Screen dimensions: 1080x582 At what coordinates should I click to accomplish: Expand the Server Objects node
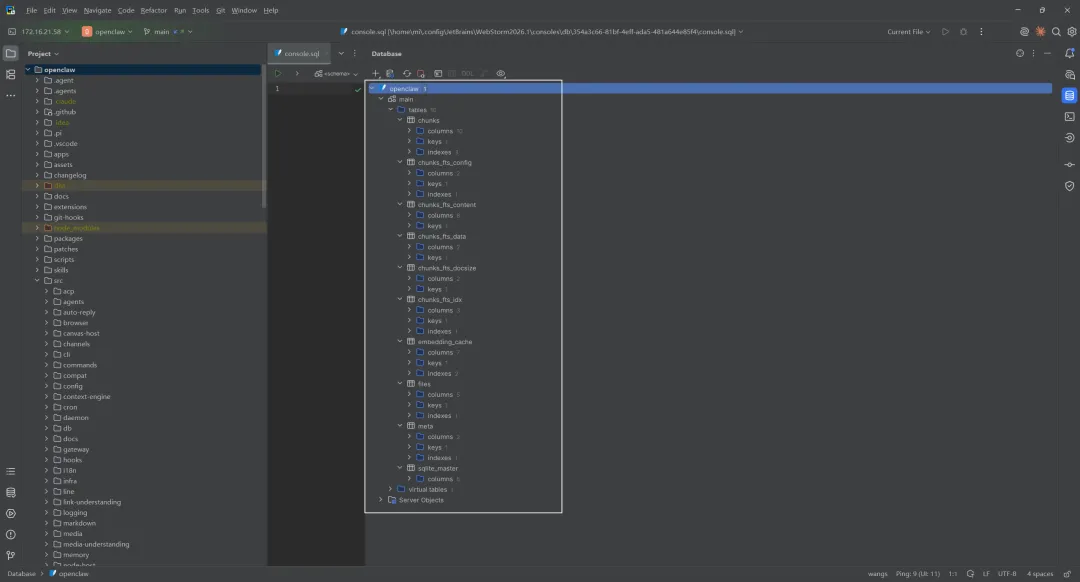tap(380, 500)
